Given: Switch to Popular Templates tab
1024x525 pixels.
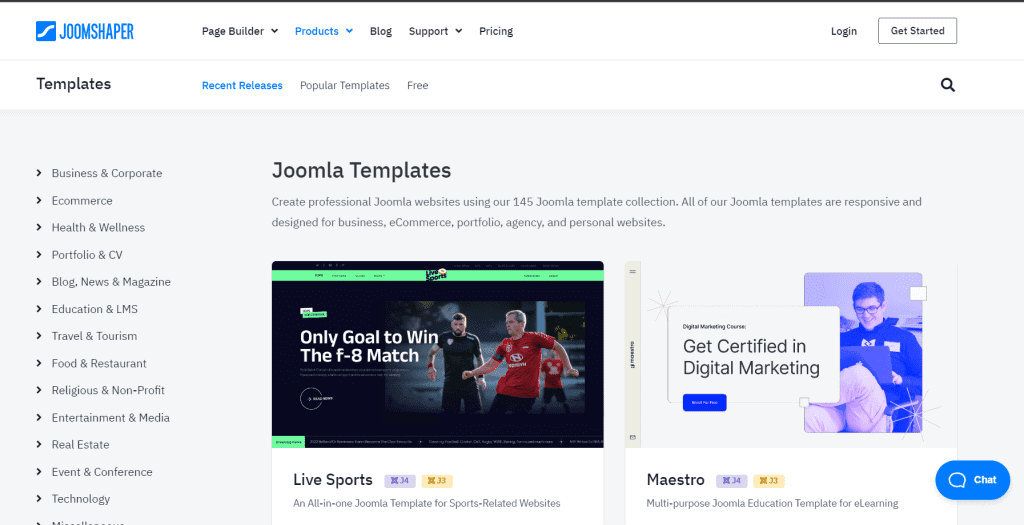Looking at the screenshot, I should click(345, 86).
